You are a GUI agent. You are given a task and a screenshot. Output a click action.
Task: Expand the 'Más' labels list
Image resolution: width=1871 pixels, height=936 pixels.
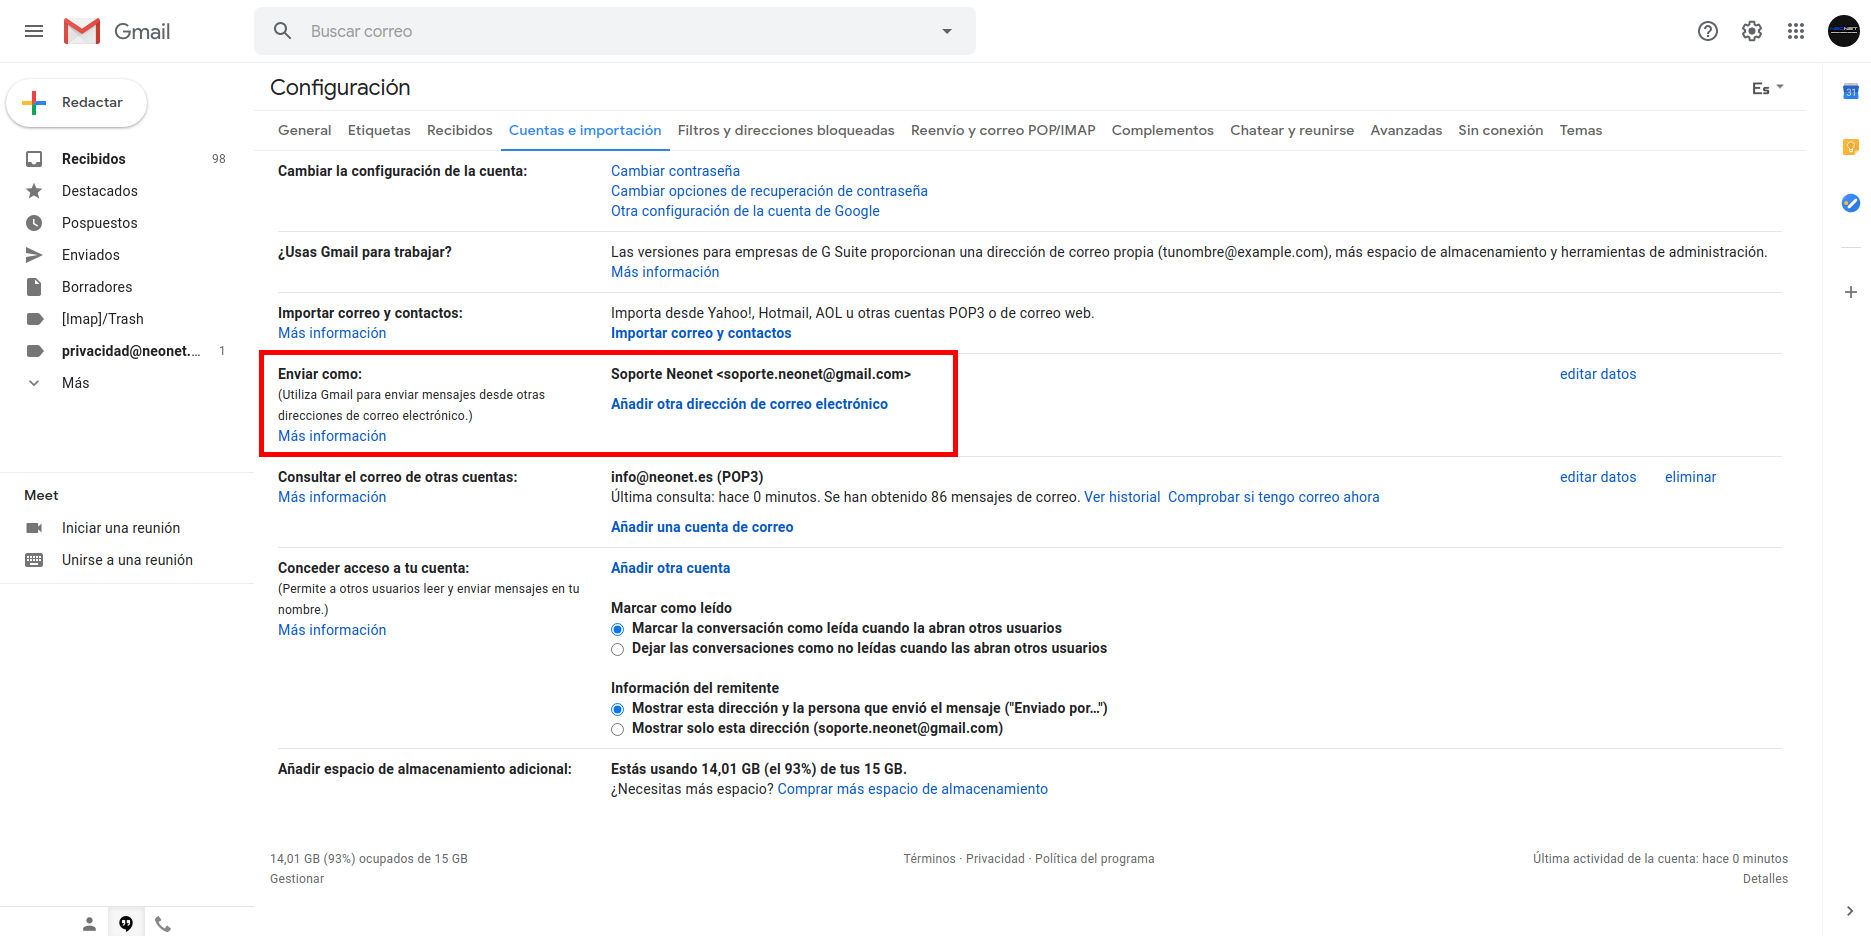(75, 383)
